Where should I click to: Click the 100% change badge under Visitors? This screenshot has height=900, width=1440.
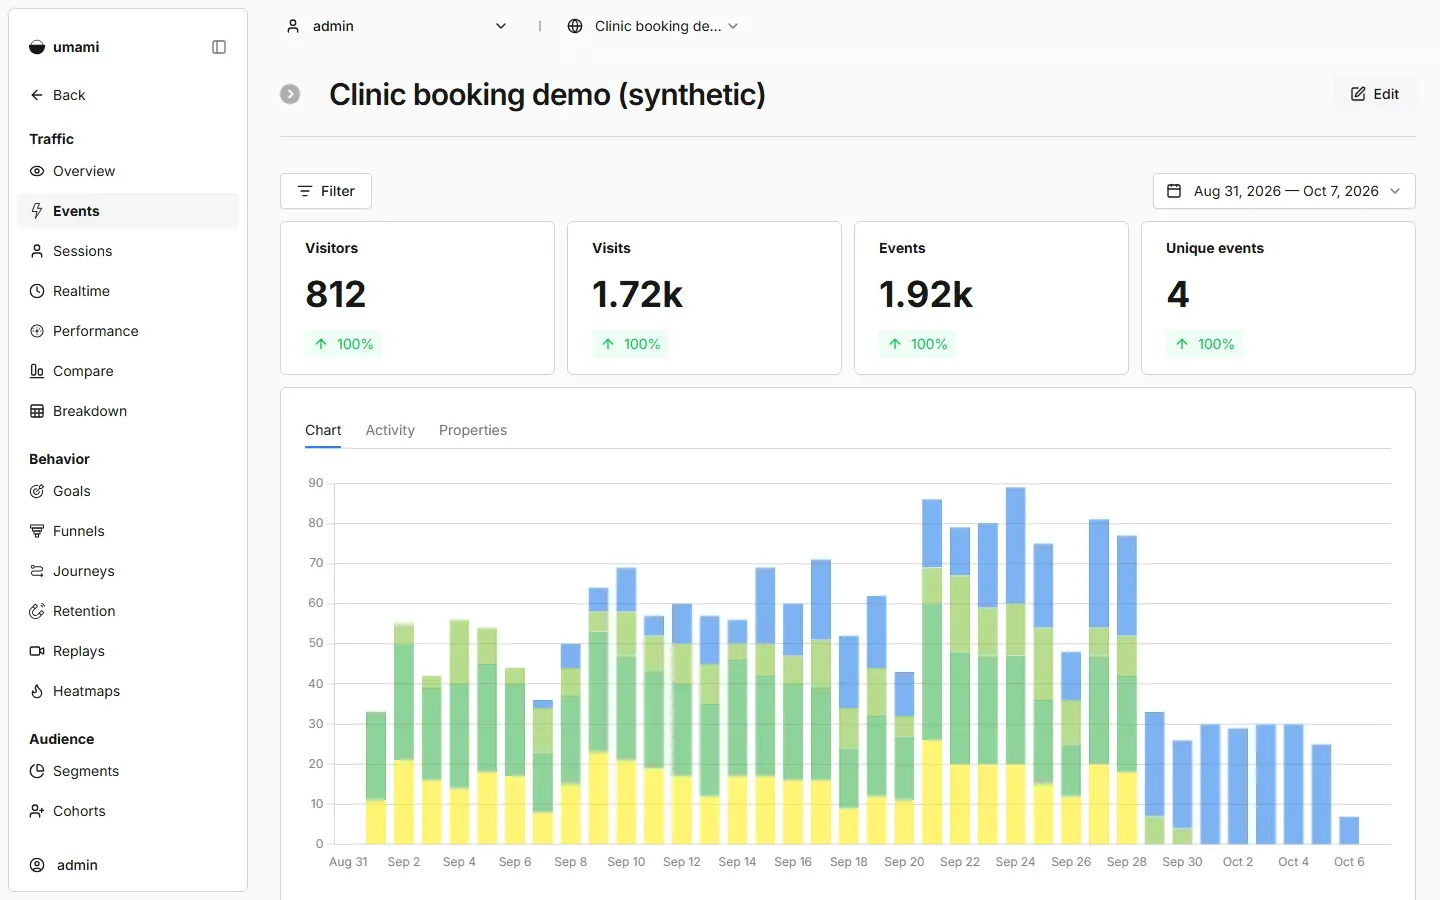[x=344, y=344]
